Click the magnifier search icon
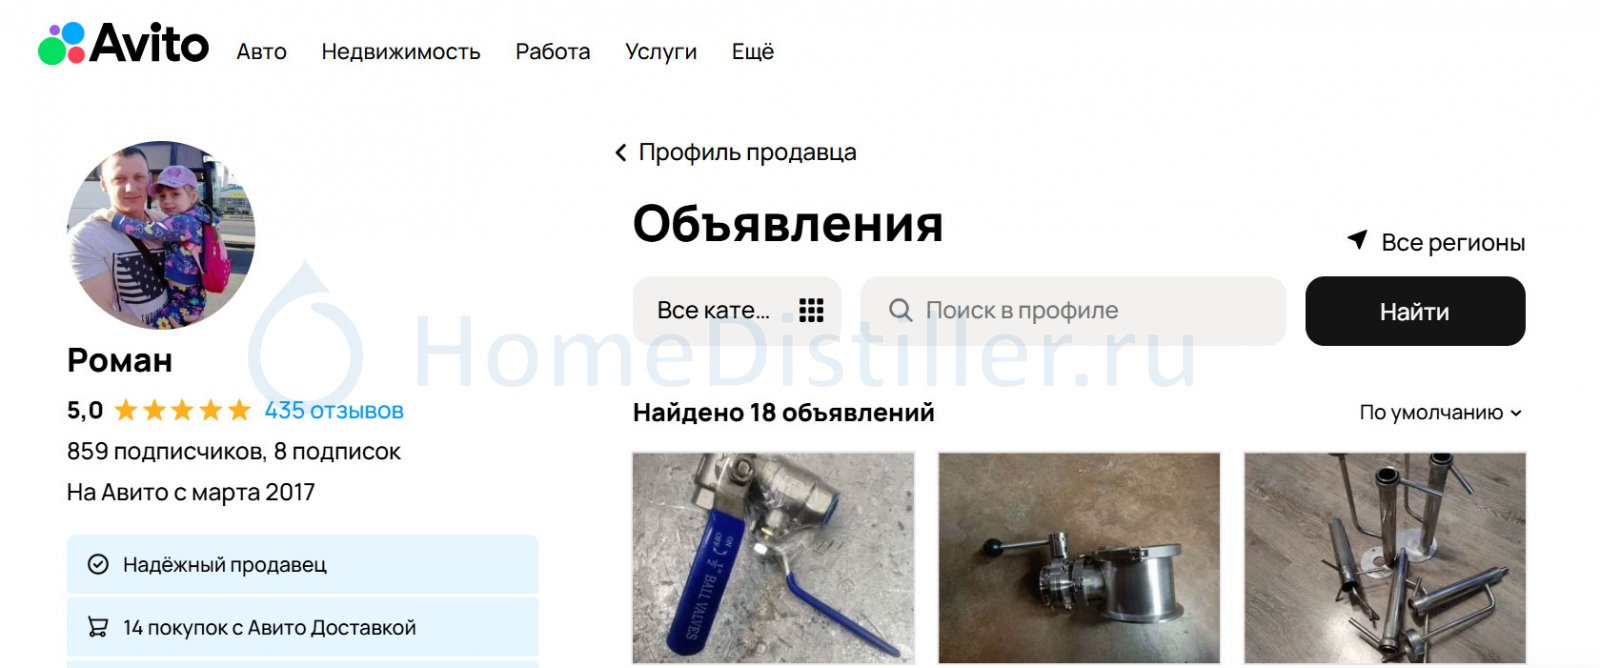This screenshot has height=668, width=1600. (900, 311)
